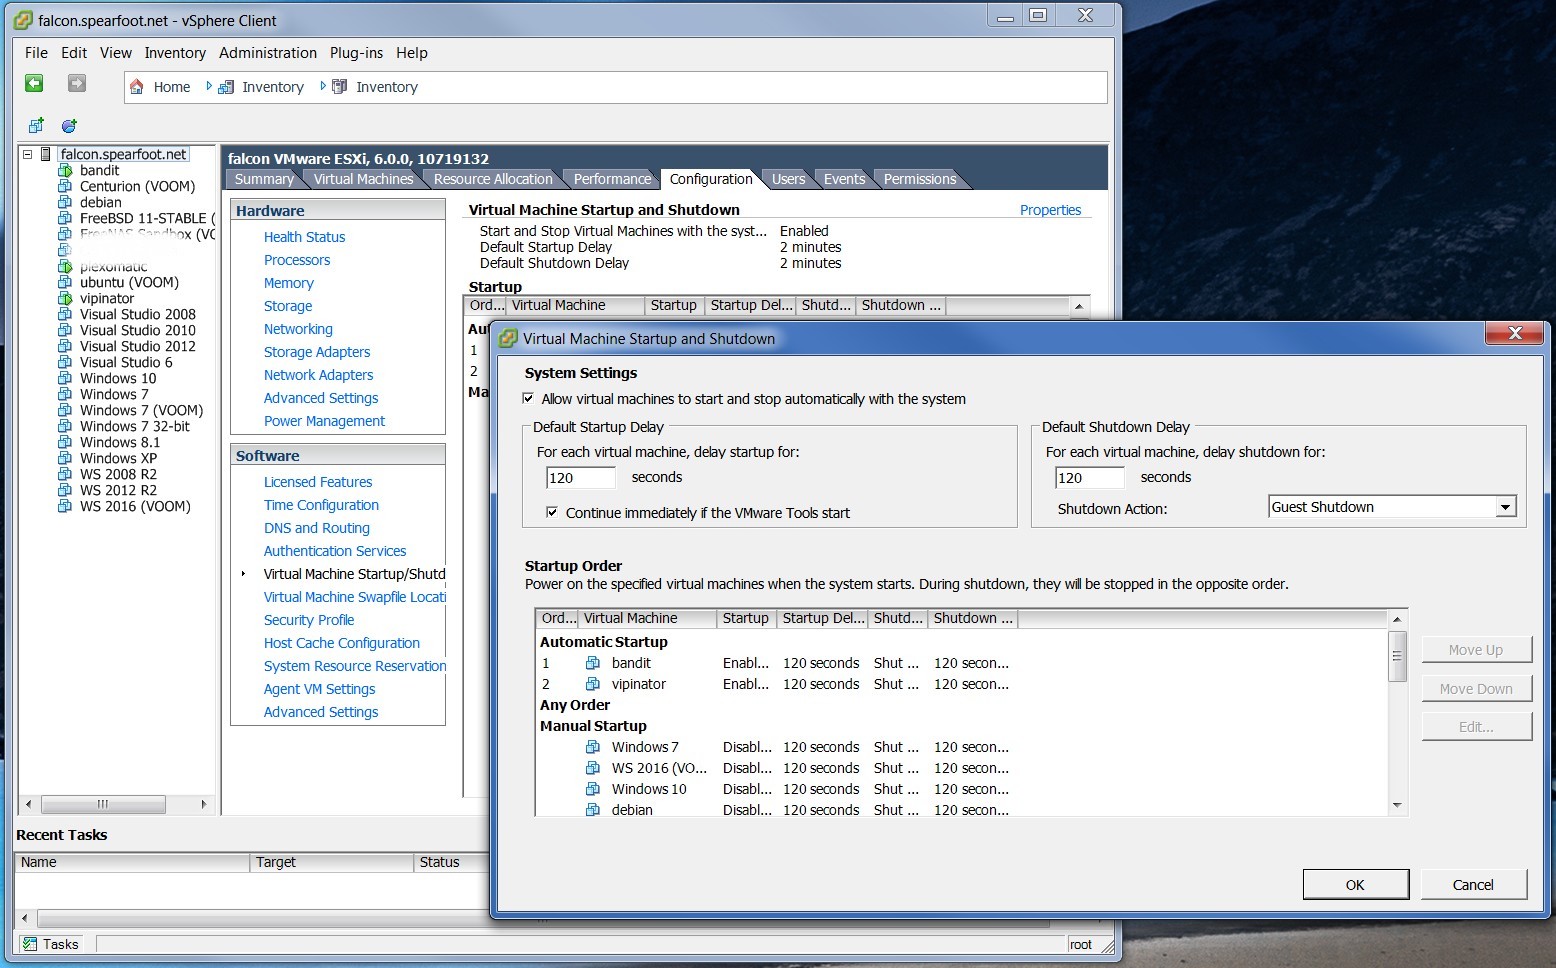Open the File menu

tap(36, 53)
